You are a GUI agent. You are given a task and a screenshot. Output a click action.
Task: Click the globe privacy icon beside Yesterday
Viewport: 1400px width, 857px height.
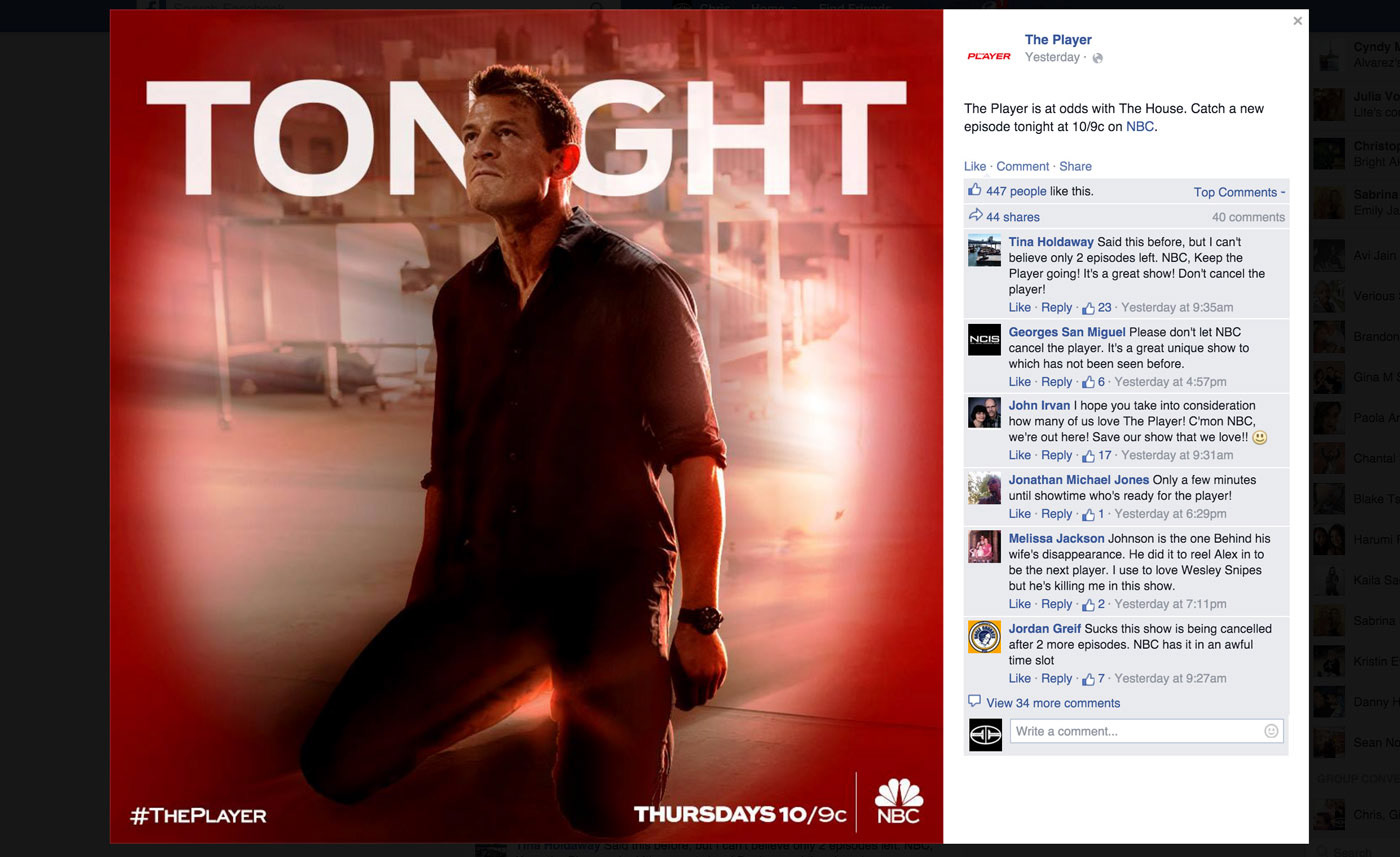[x=1097, y=58]
